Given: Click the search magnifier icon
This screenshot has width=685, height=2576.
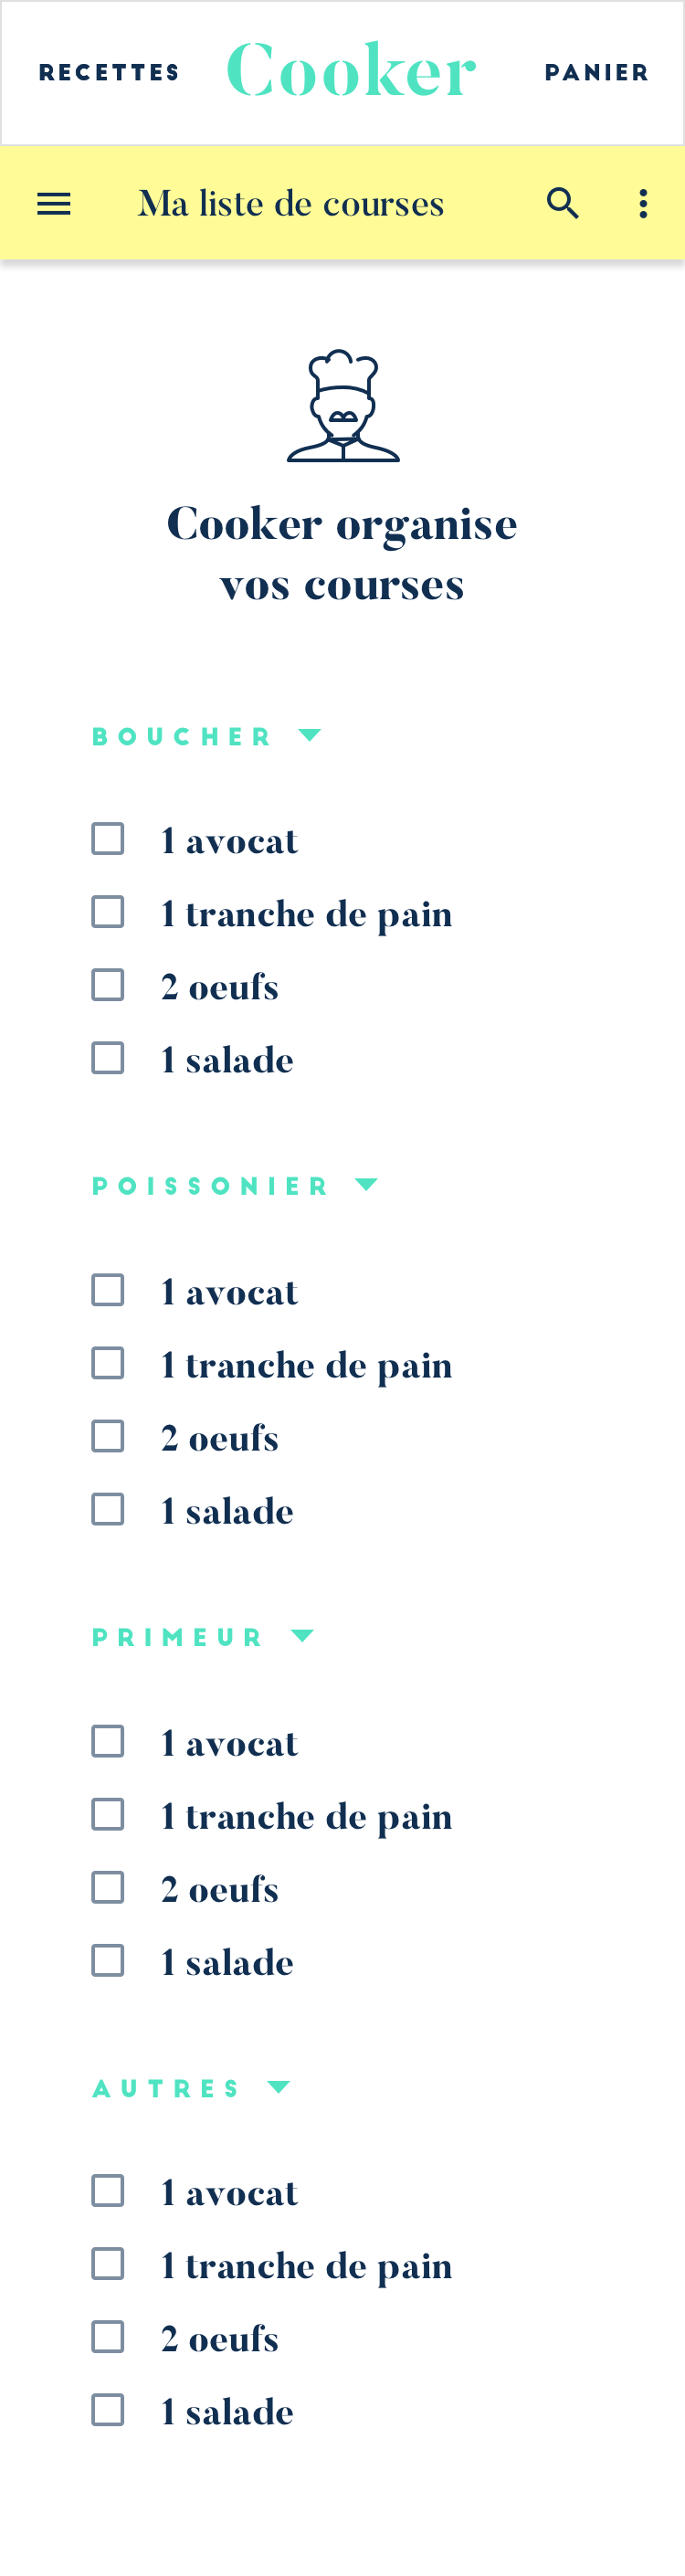Looking at the screenshot, I should click(x=563, y=204).
